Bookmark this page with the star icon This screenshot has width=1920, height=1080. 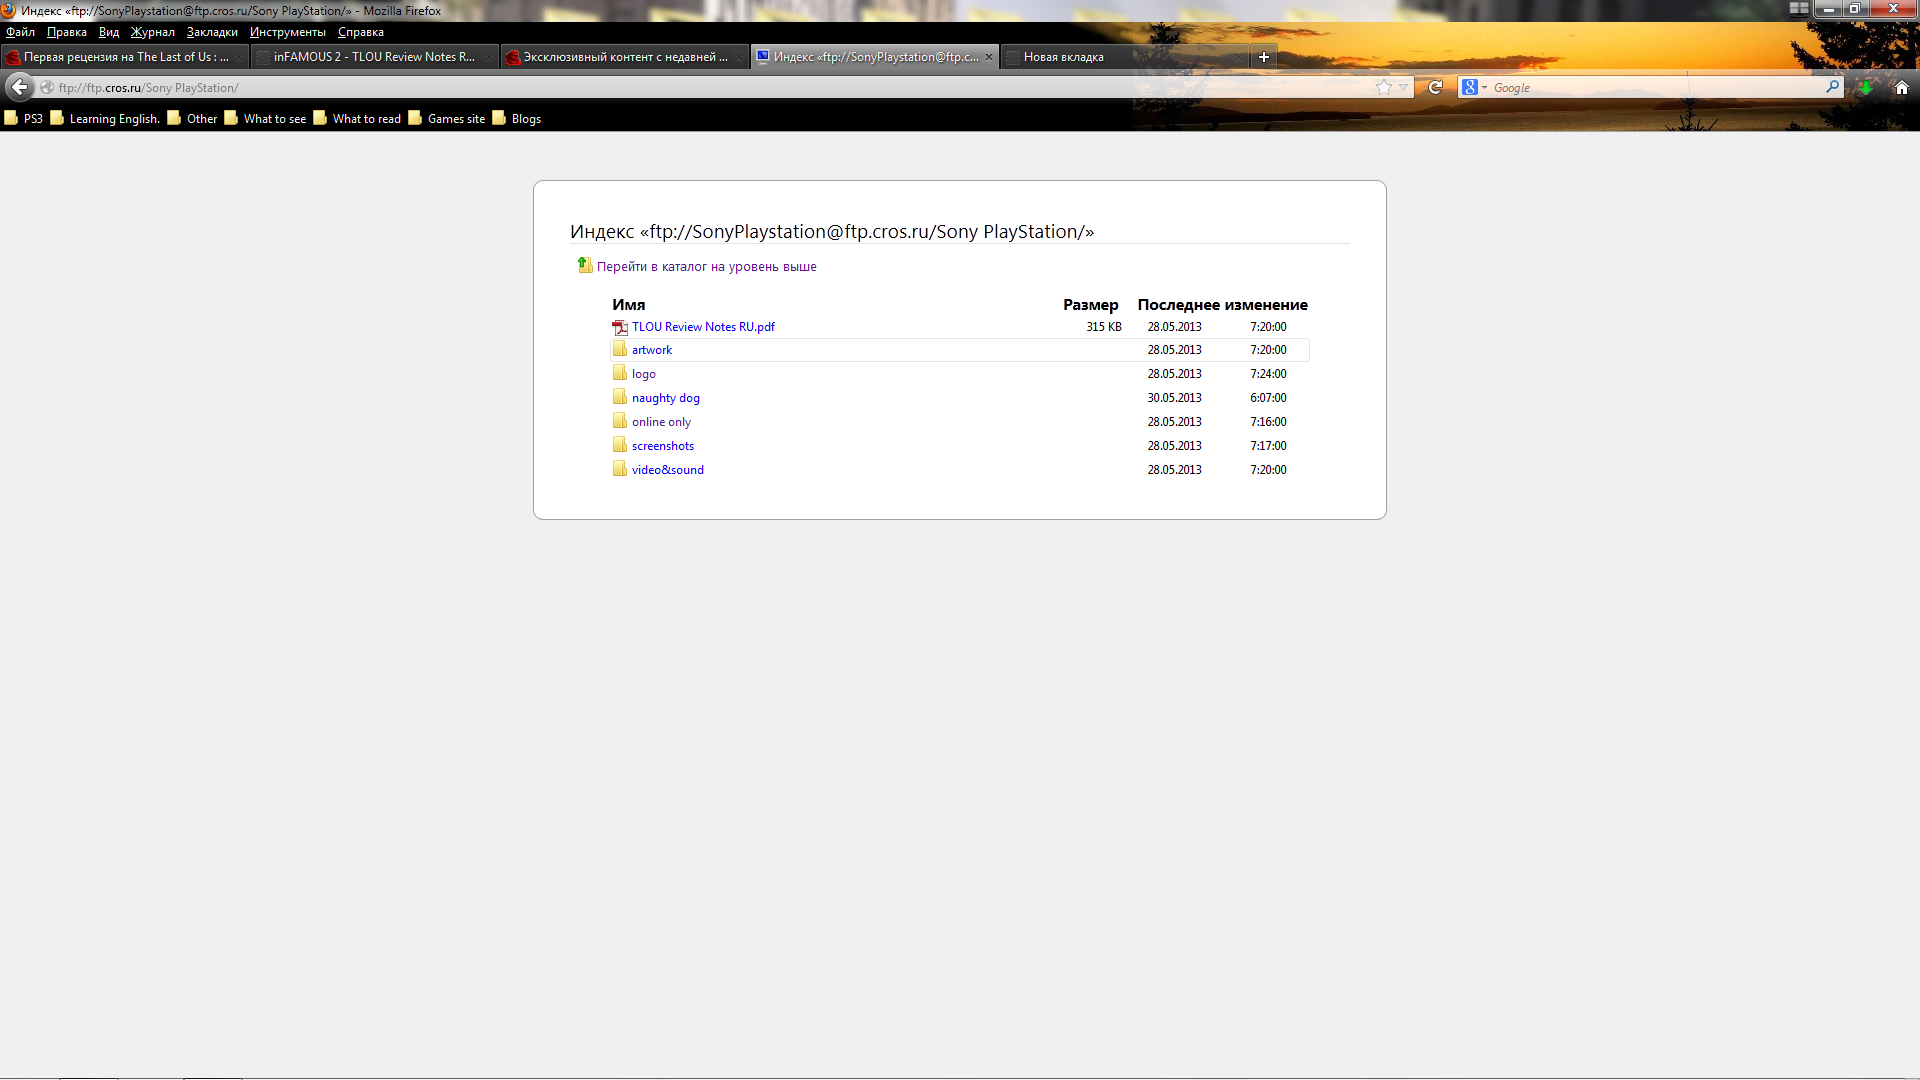(x=1384, y=87)
